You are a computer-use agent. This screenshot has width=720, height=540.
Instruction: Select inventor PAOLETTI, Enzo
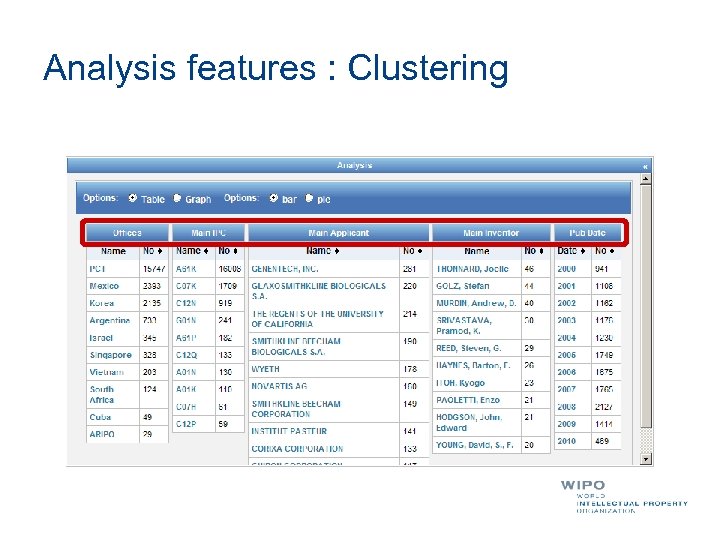coord(467,400)
